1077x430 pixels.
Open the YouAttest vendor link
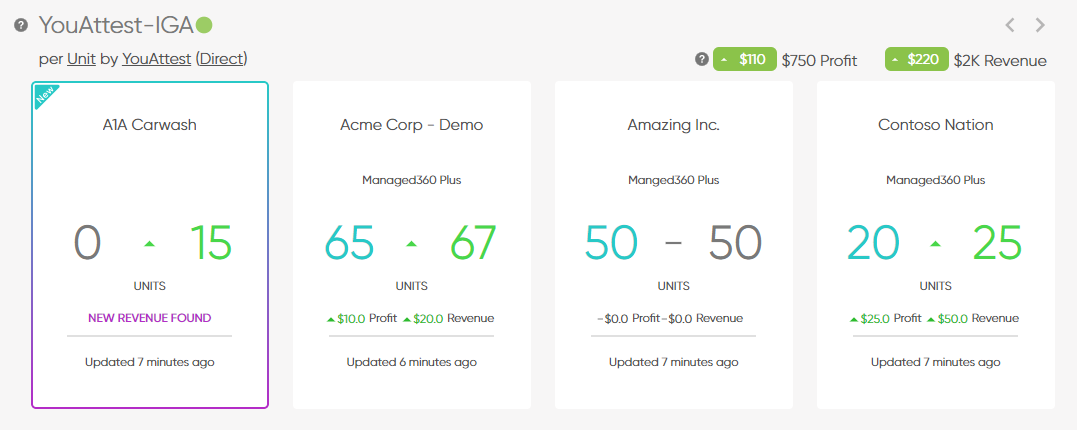coord(157,59)
